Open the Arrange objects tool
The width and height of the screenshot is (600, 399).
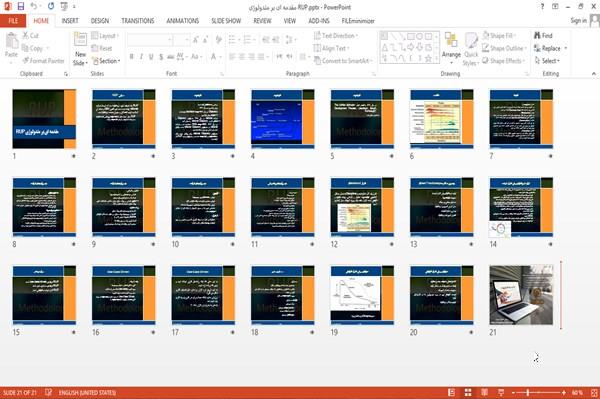(x=451, y=45)
